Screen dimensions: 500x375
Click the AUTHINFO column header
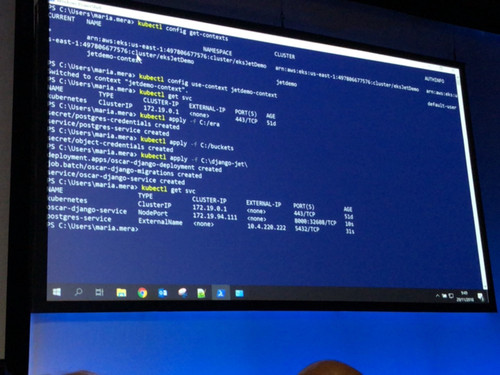point(434,79)
